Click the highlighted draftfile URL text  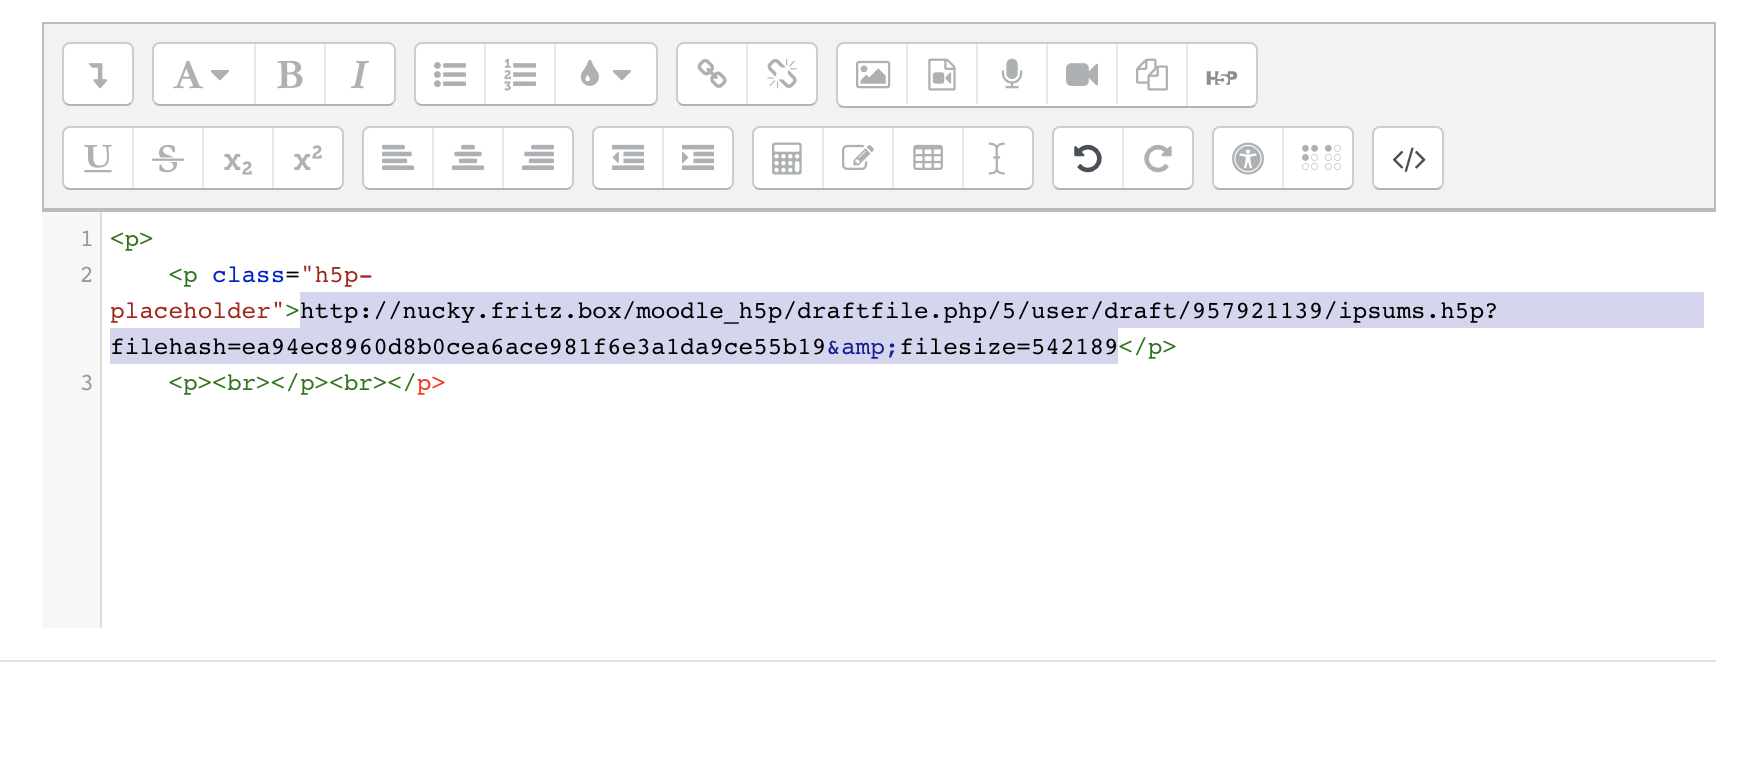click(x=899, y=311)
